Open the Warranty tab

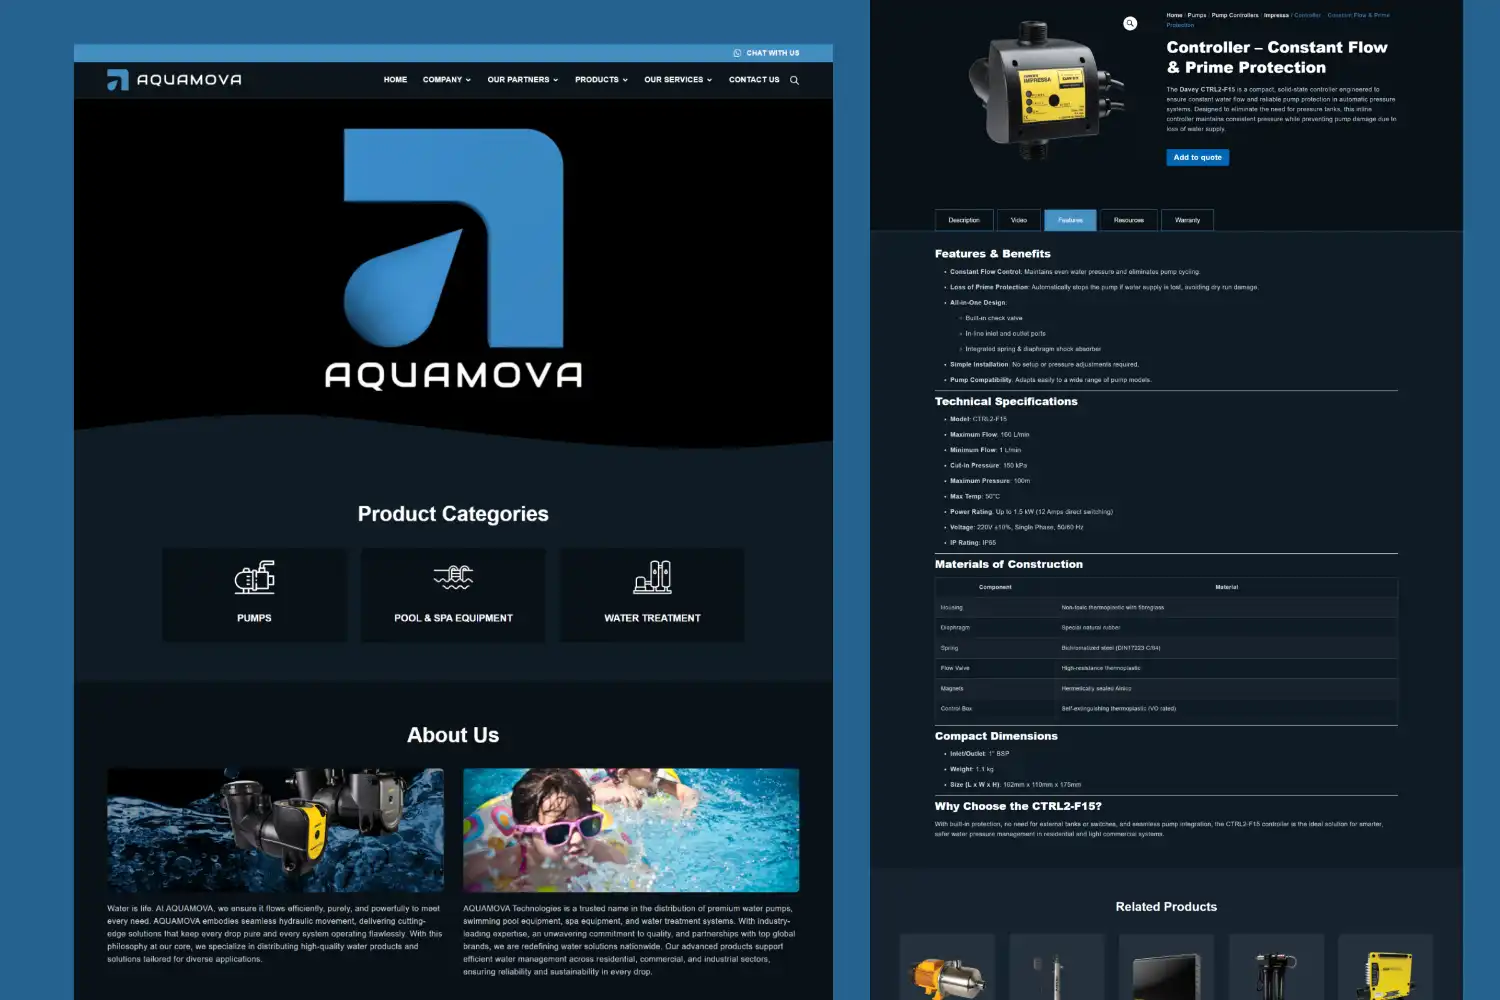(1187, 220)
